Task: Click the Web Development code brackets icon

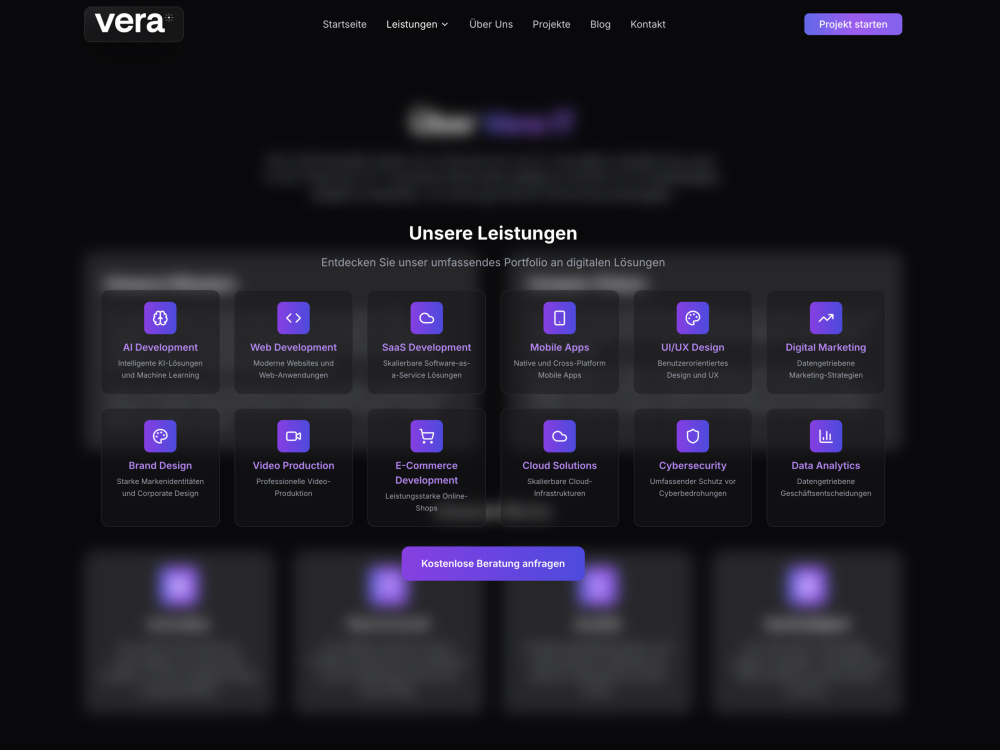Action: (293, 318)
